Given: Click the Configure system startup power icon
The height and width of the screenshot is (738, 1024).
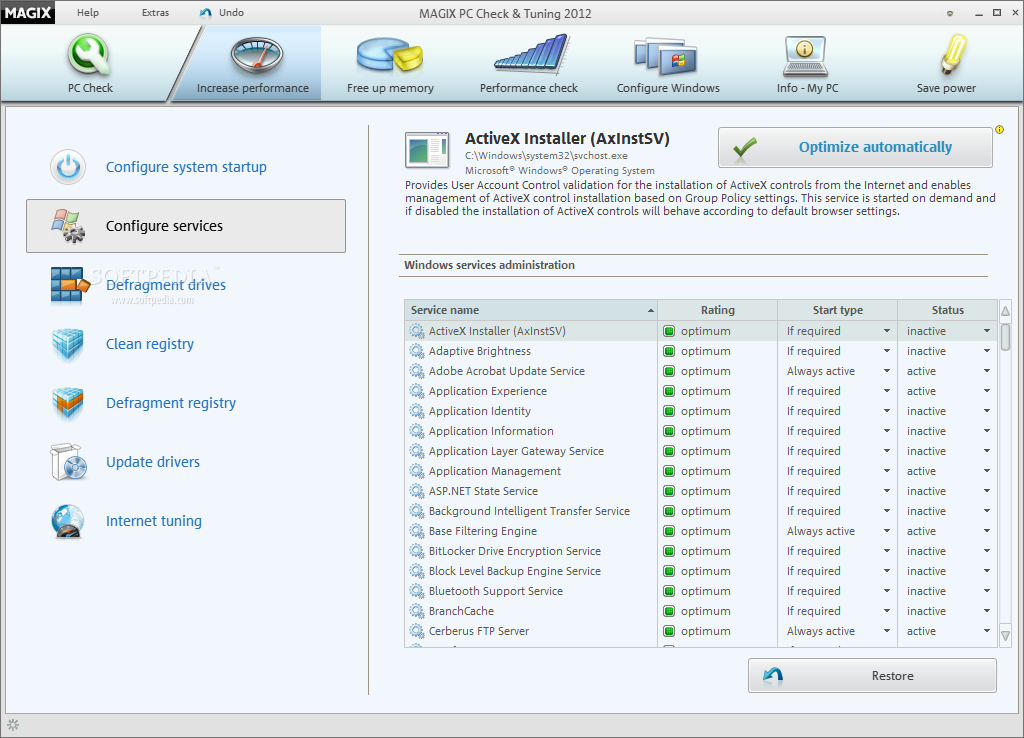Looking at the screenshot, I should [68, 167].
